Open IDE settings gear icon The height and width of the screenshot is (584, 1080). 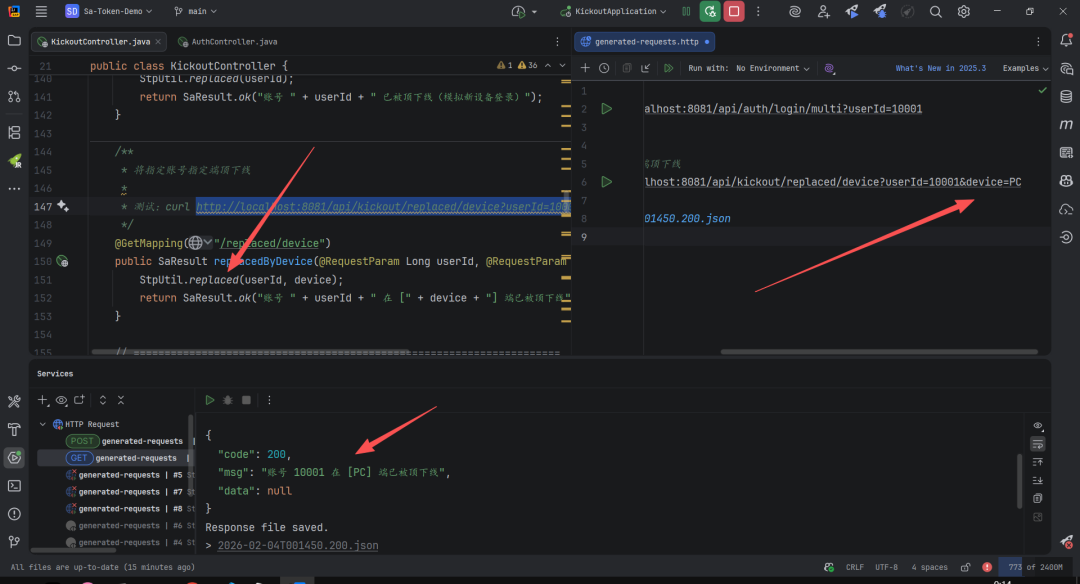(964, 11)
